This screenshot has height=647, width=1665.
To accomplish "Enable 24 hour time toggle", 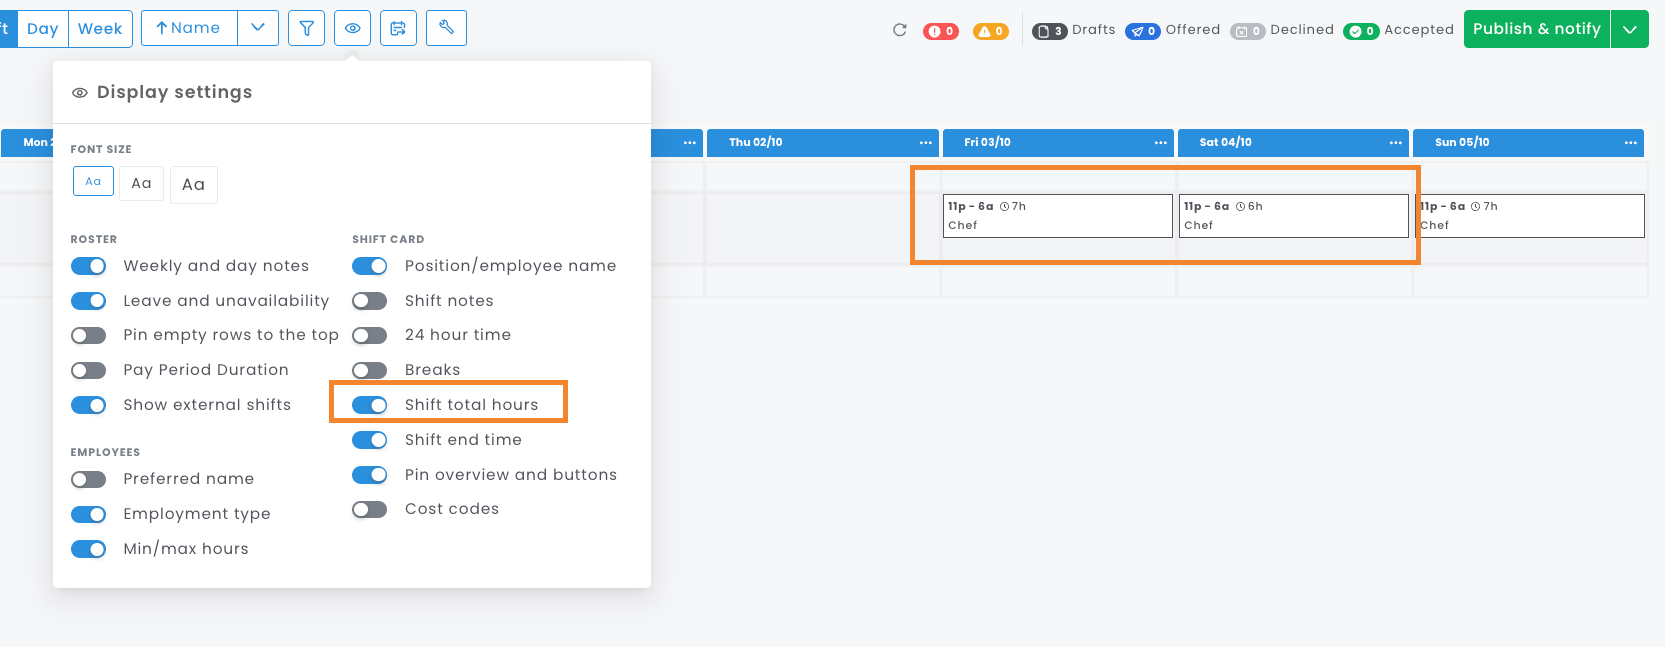I will (x=370, y=335).
